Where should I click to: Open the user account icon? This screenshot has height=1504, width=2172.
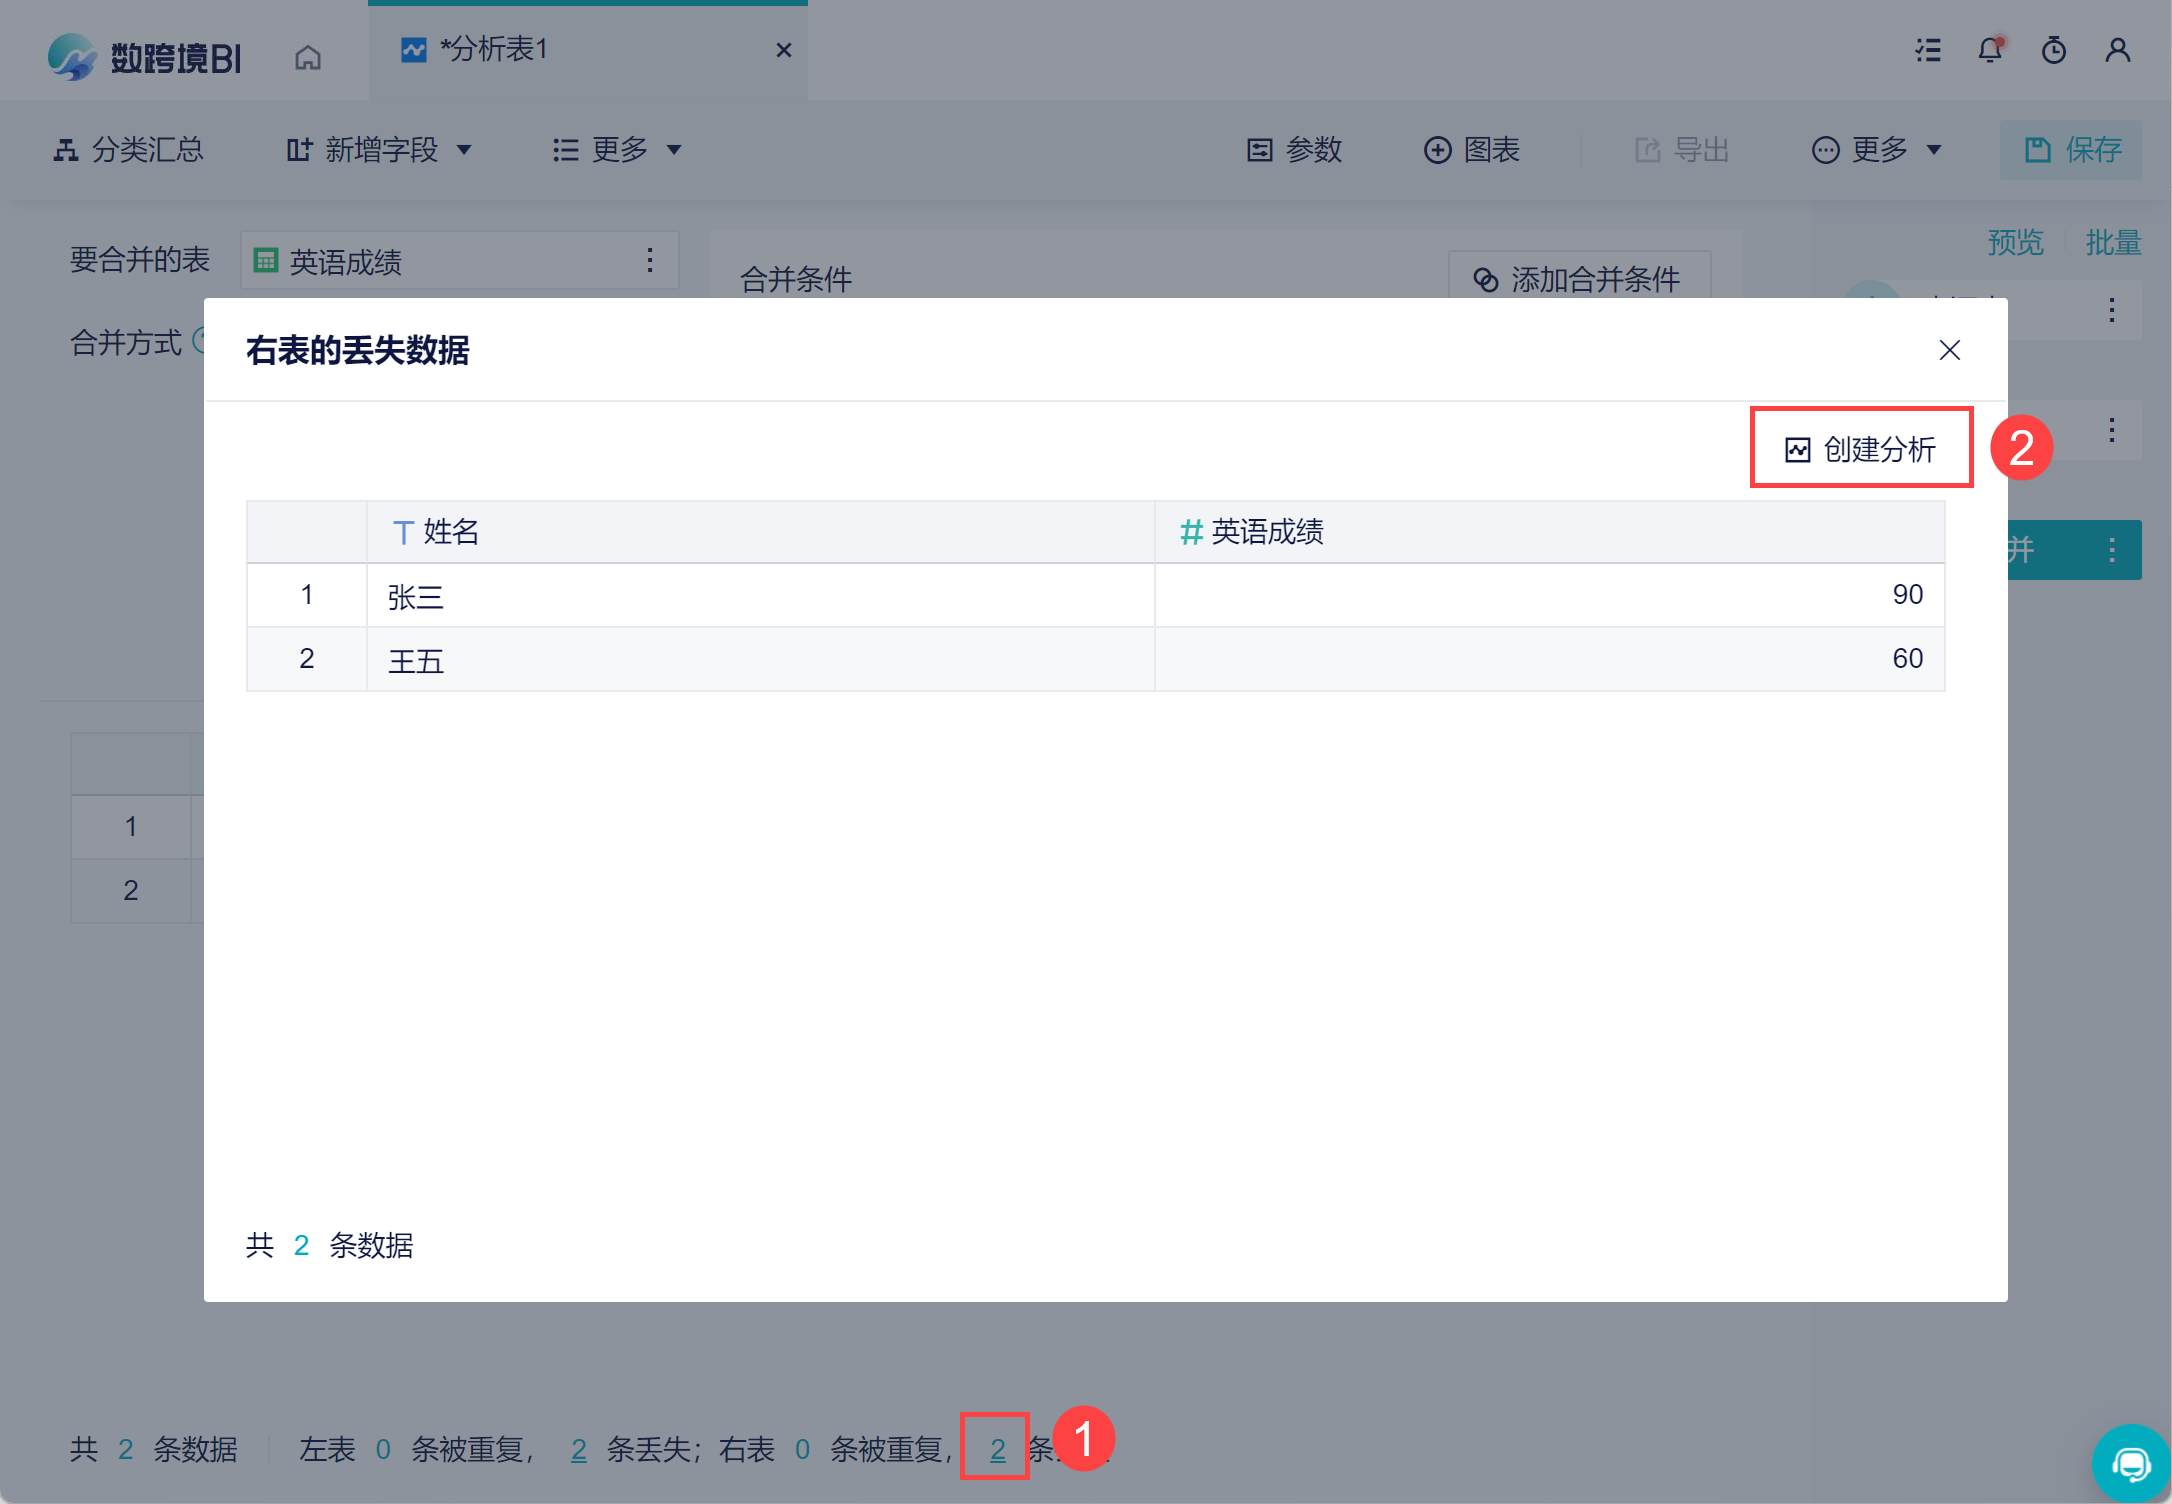[2118, 50]
